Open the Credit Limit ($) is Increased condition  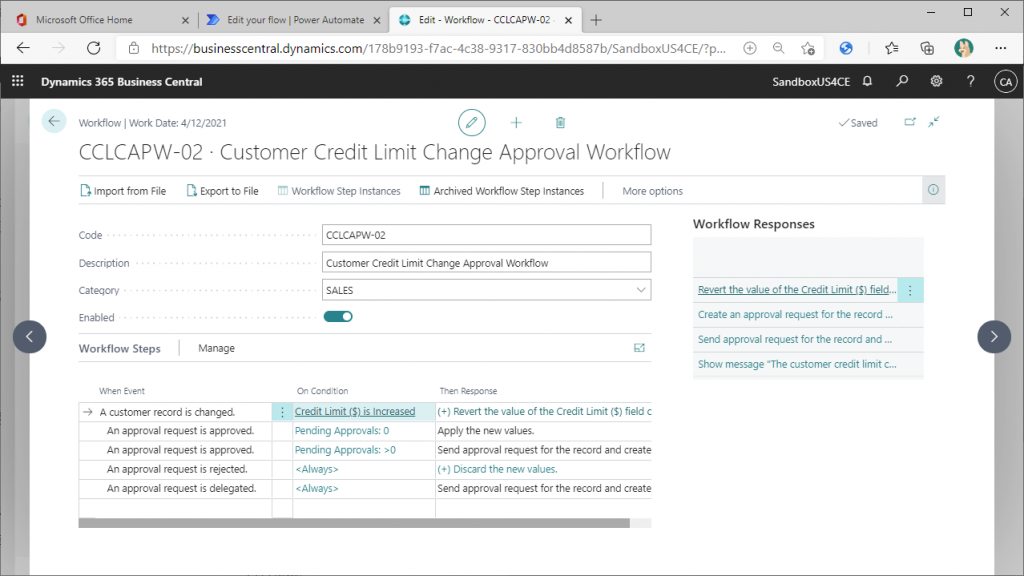pos(355,411)
